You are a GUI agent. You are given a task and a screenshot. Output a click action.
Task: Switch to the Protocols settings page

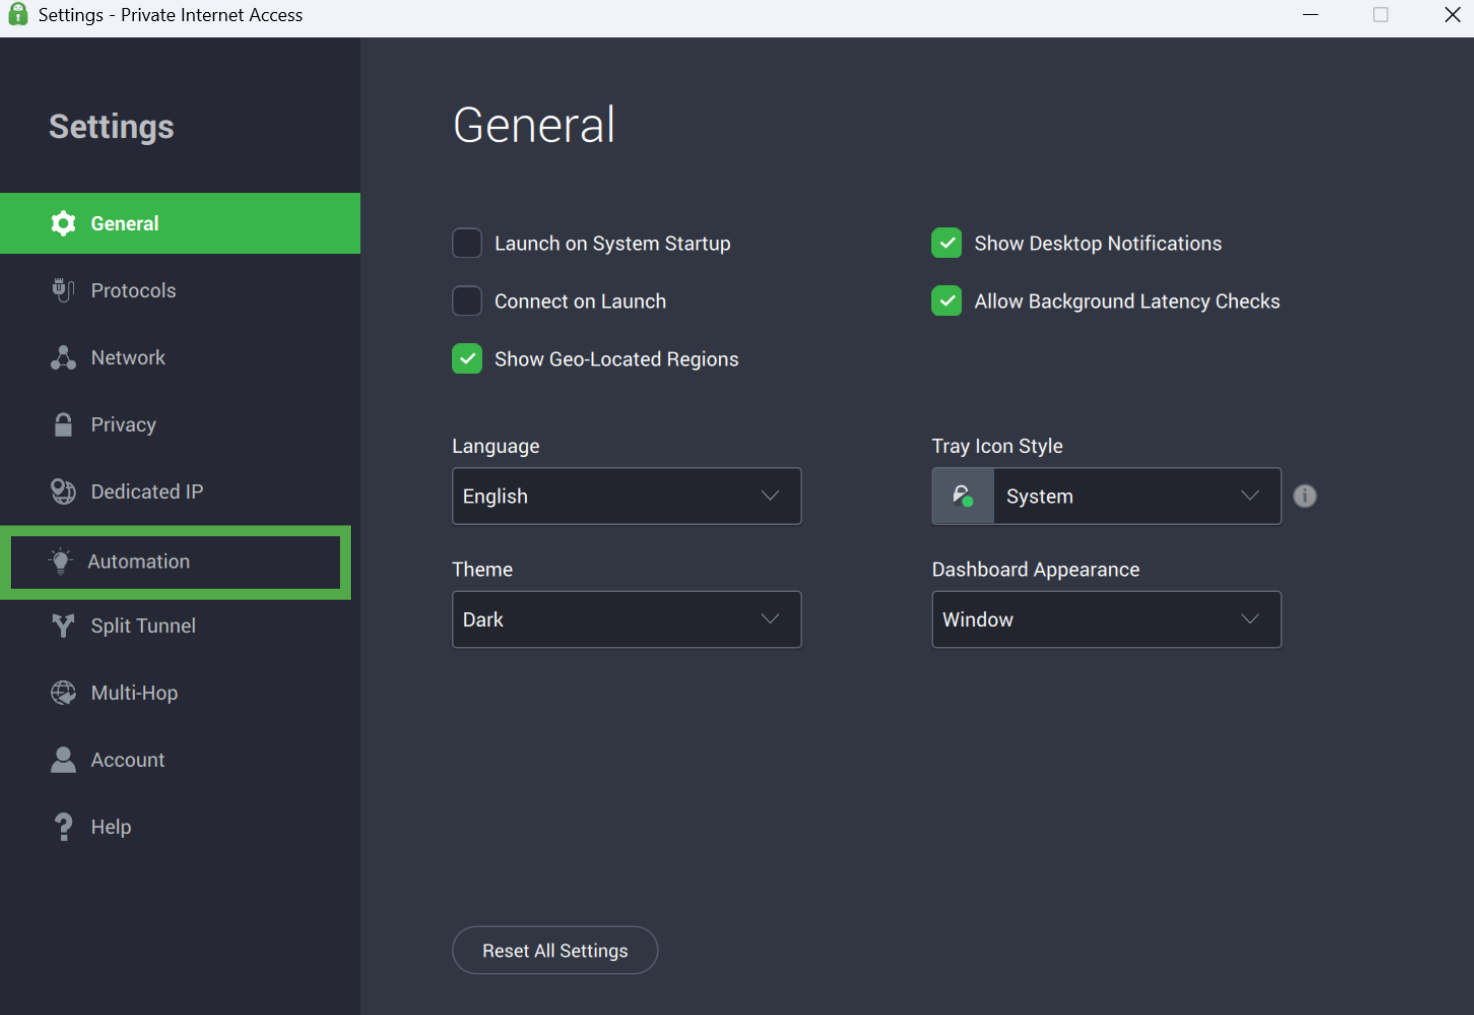click(x=180, y=290)
